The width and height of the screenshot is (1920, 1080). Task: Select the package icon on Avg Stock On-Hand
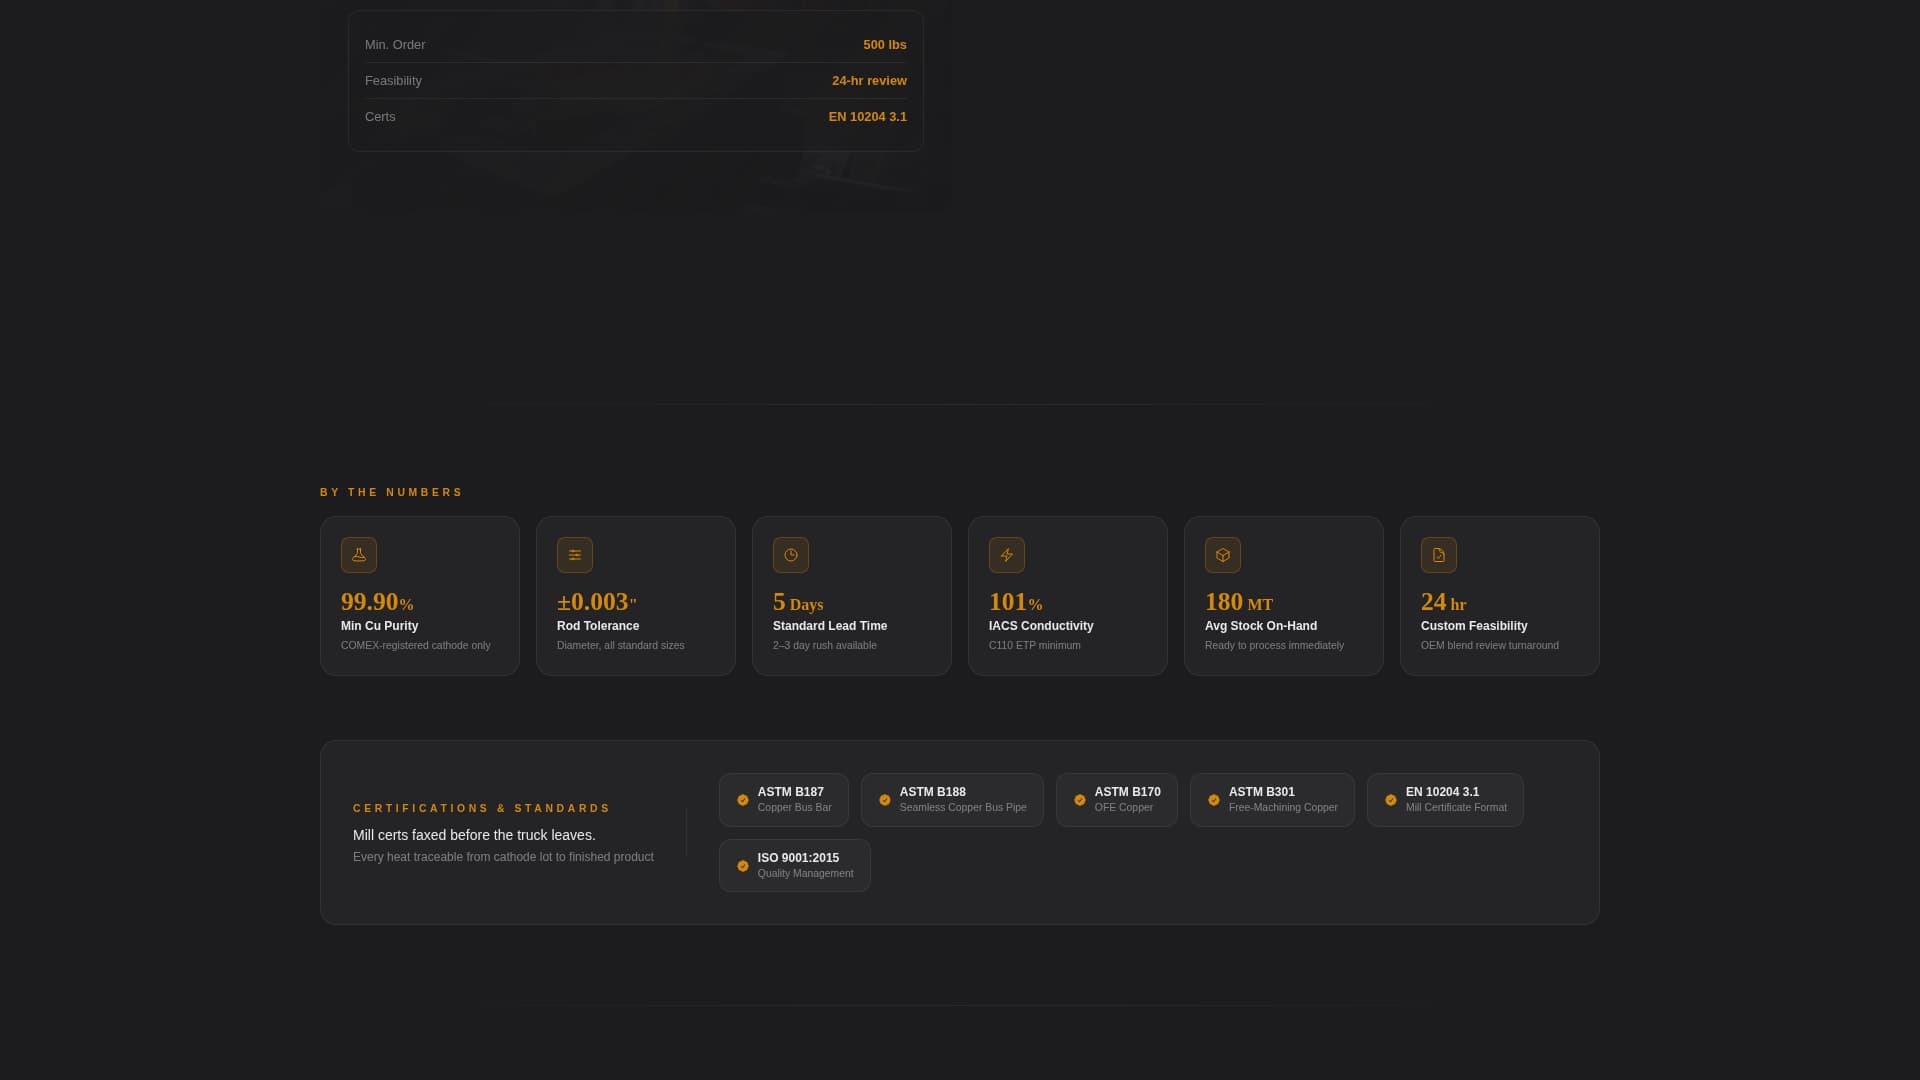coord(1222,555)
